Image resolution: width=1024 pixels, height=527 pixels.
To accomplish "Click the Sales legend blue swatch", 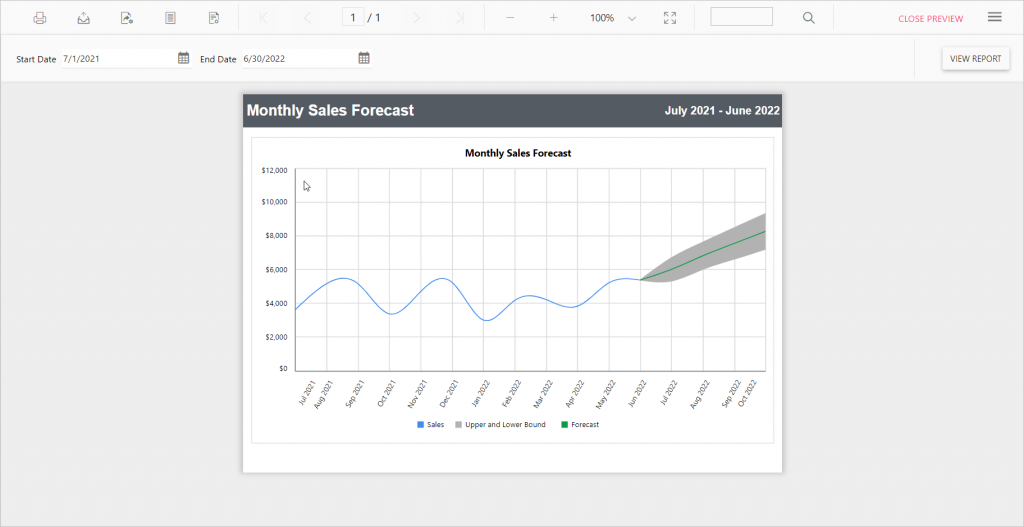I will pyautogui.click(x=421, y=425).
